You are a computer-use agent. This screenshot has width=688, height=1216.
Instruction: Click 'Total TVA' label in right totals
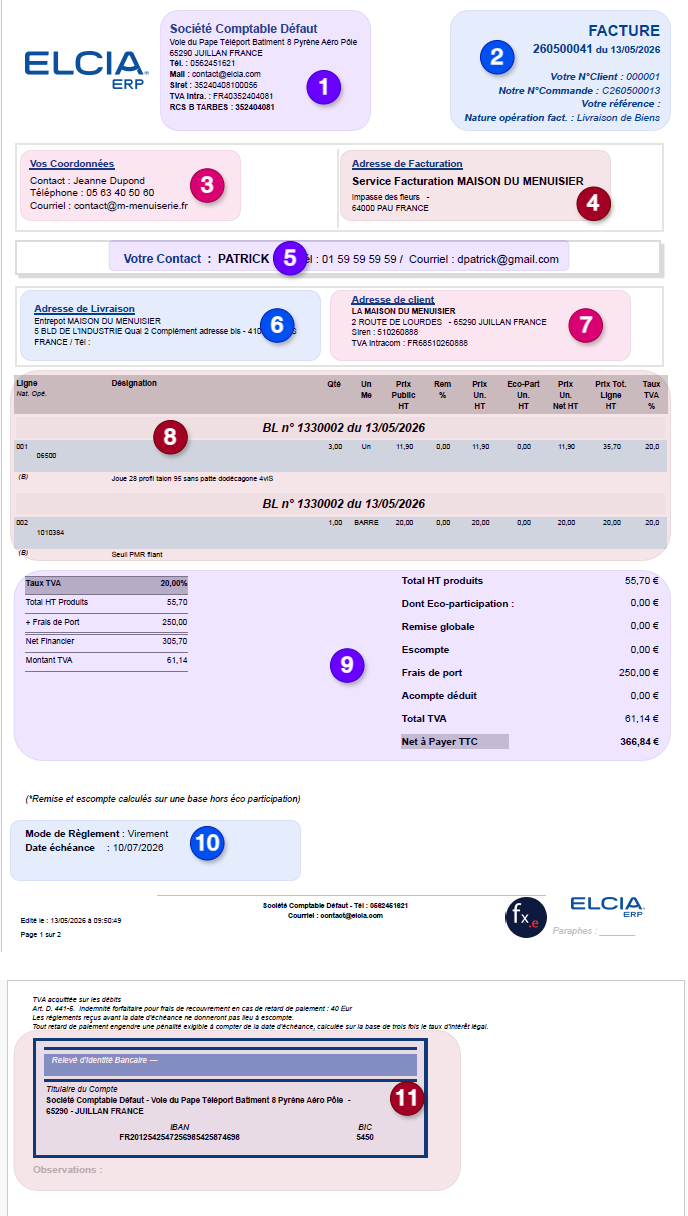(x=424, y=718)
